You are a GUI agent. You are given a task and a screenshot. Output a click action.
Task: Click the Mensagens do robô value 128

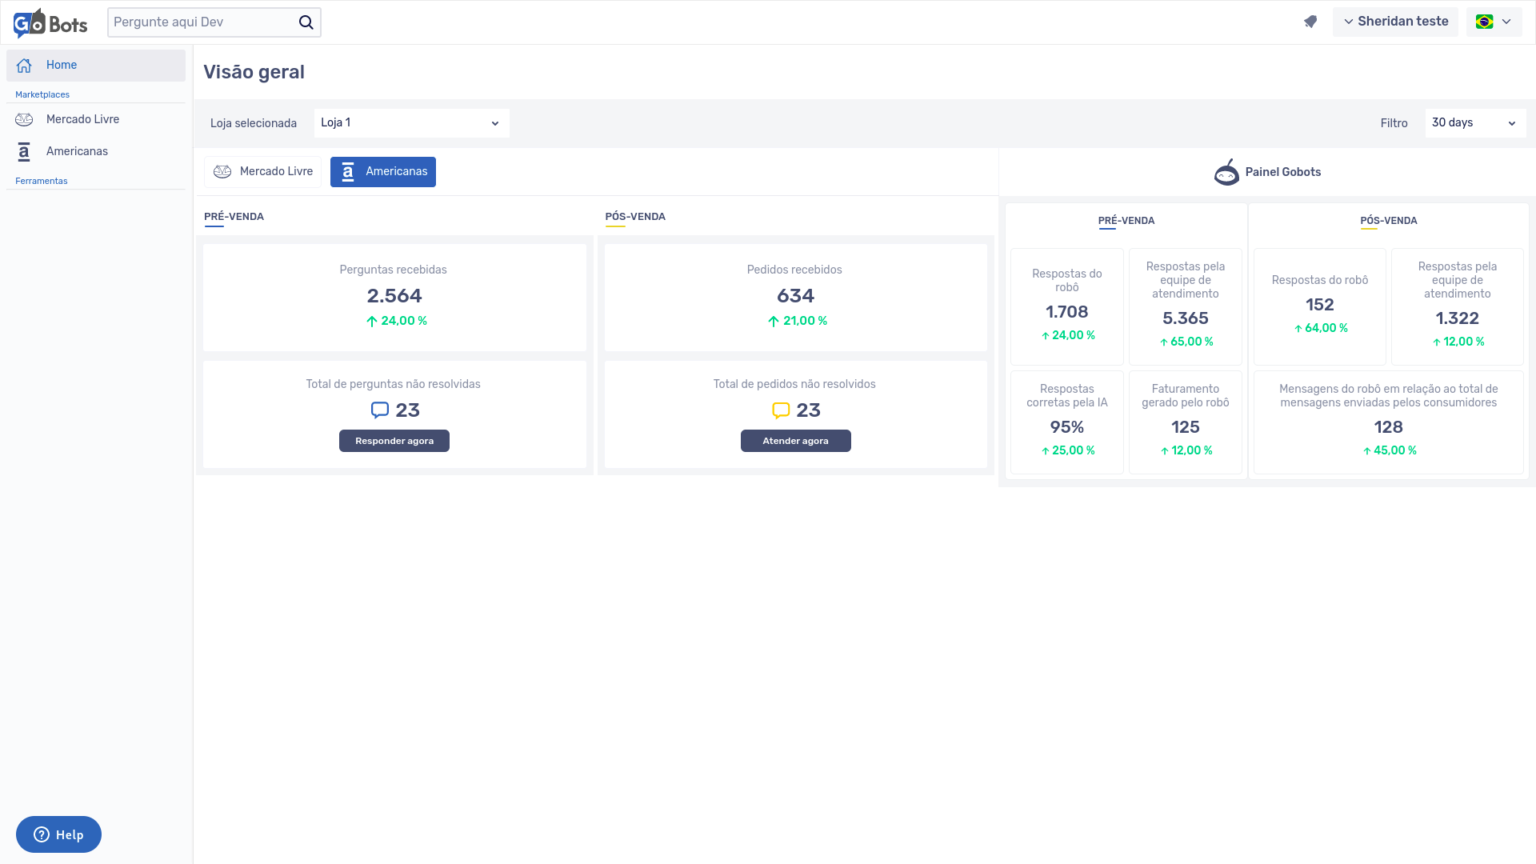pyautogui.click(x=1388, y=427)
